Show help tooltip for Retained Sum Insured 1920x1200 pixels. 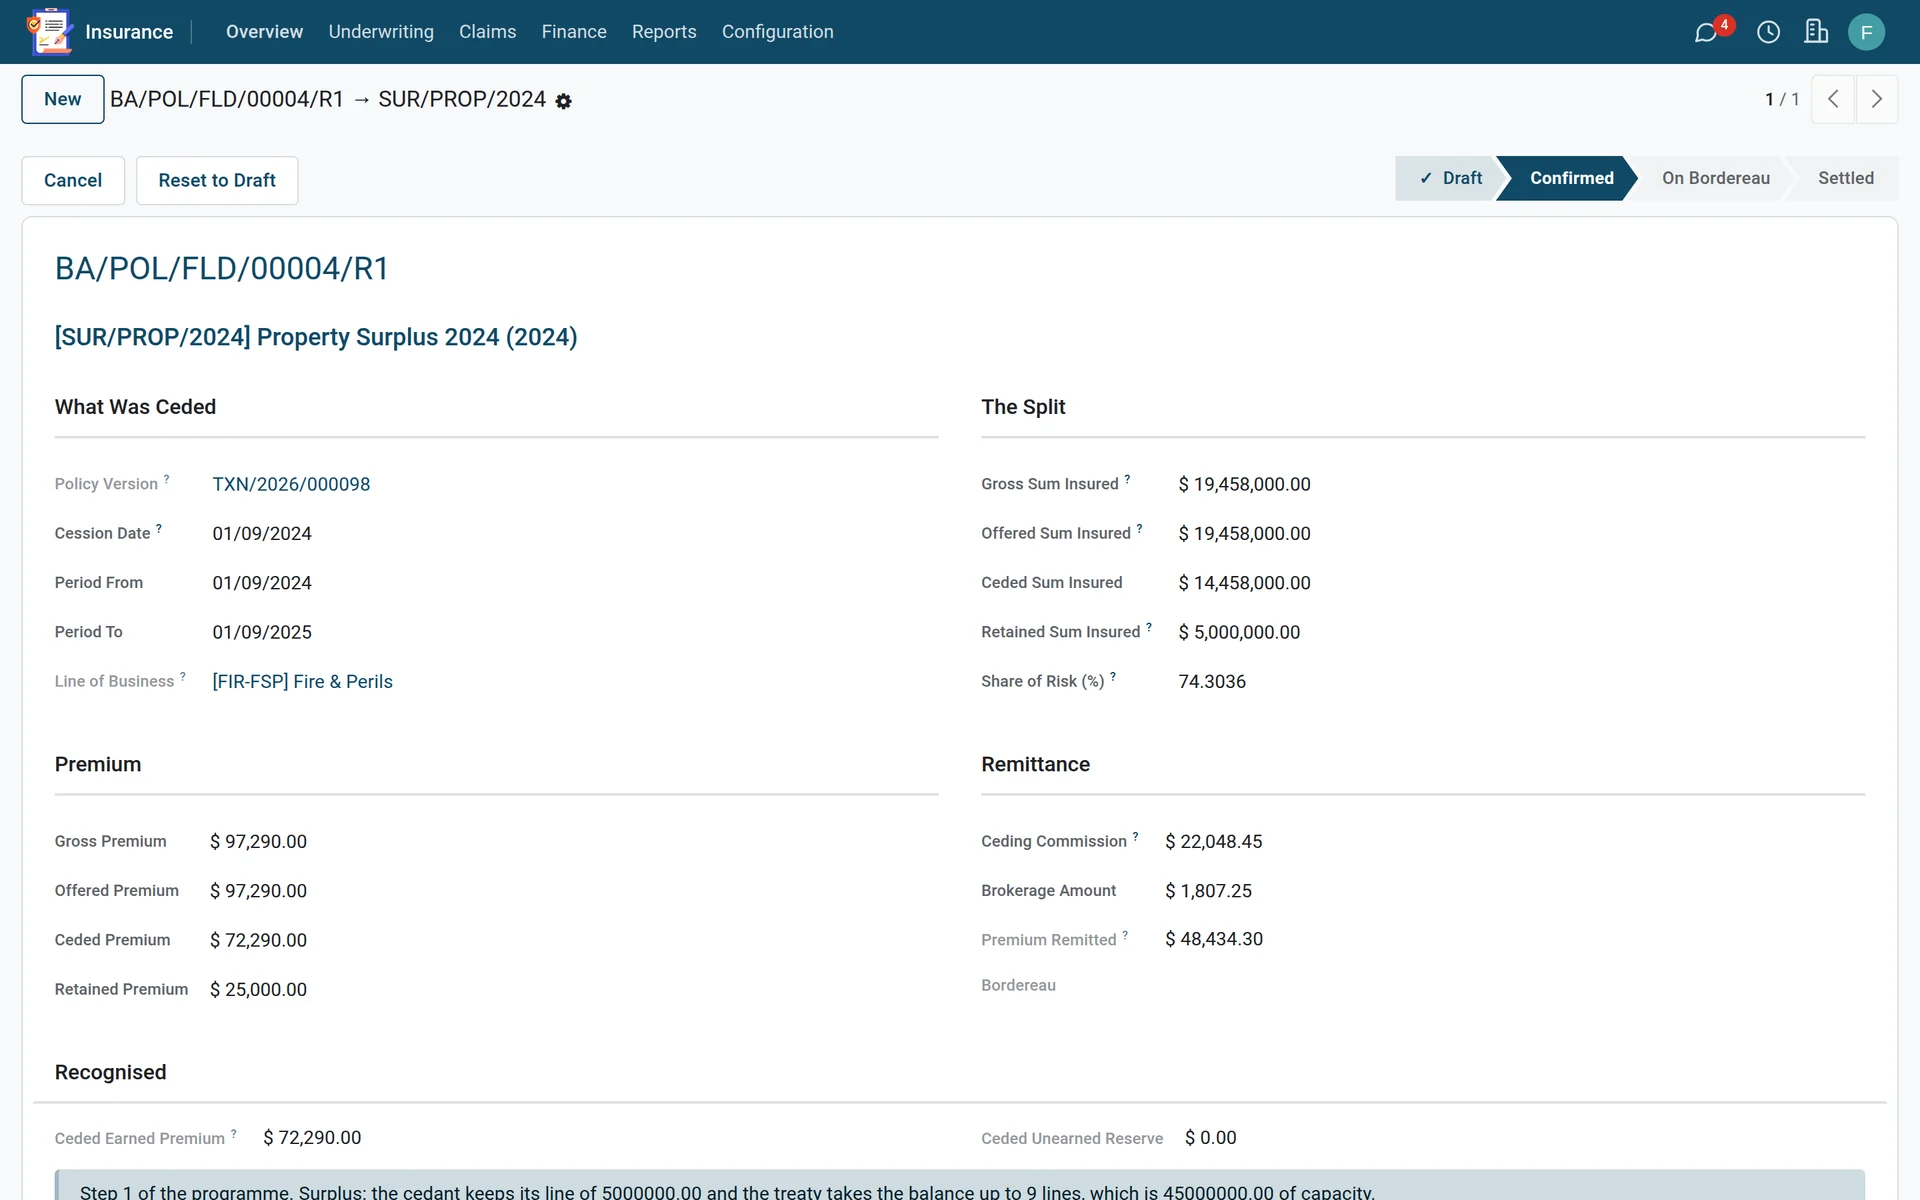(x=1149, y=627)
